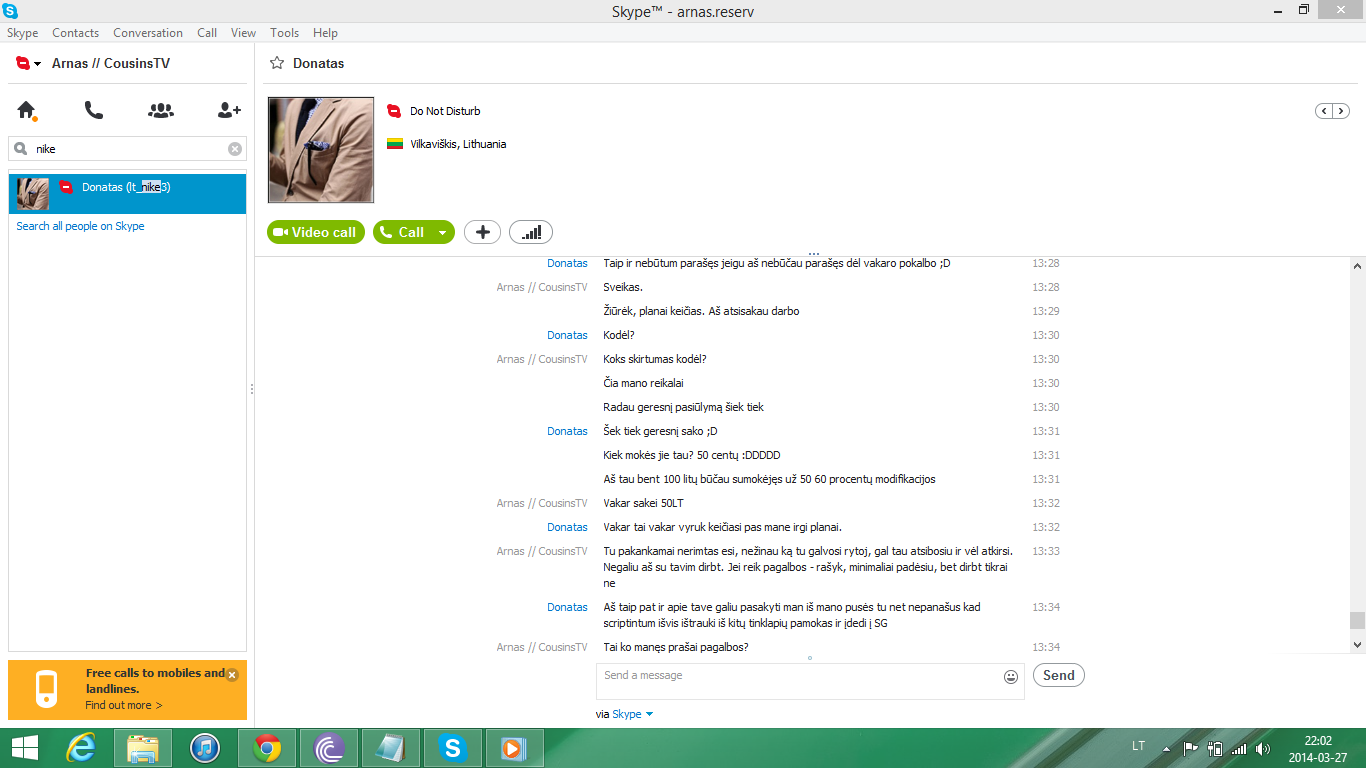Clear the search field with X icon
Screen dimensions: 1366x768
235,149
